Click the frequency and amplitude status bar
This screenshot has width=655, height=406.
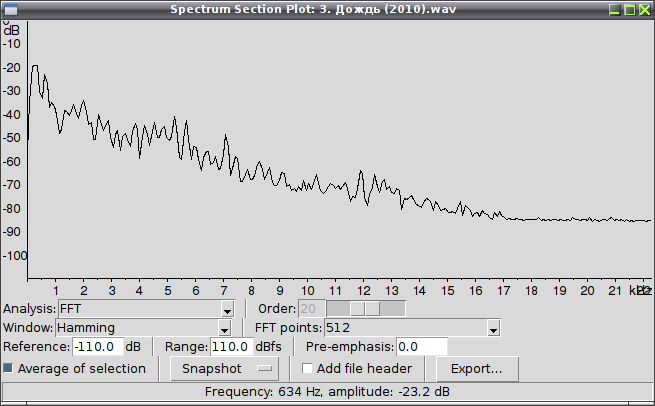327,392
